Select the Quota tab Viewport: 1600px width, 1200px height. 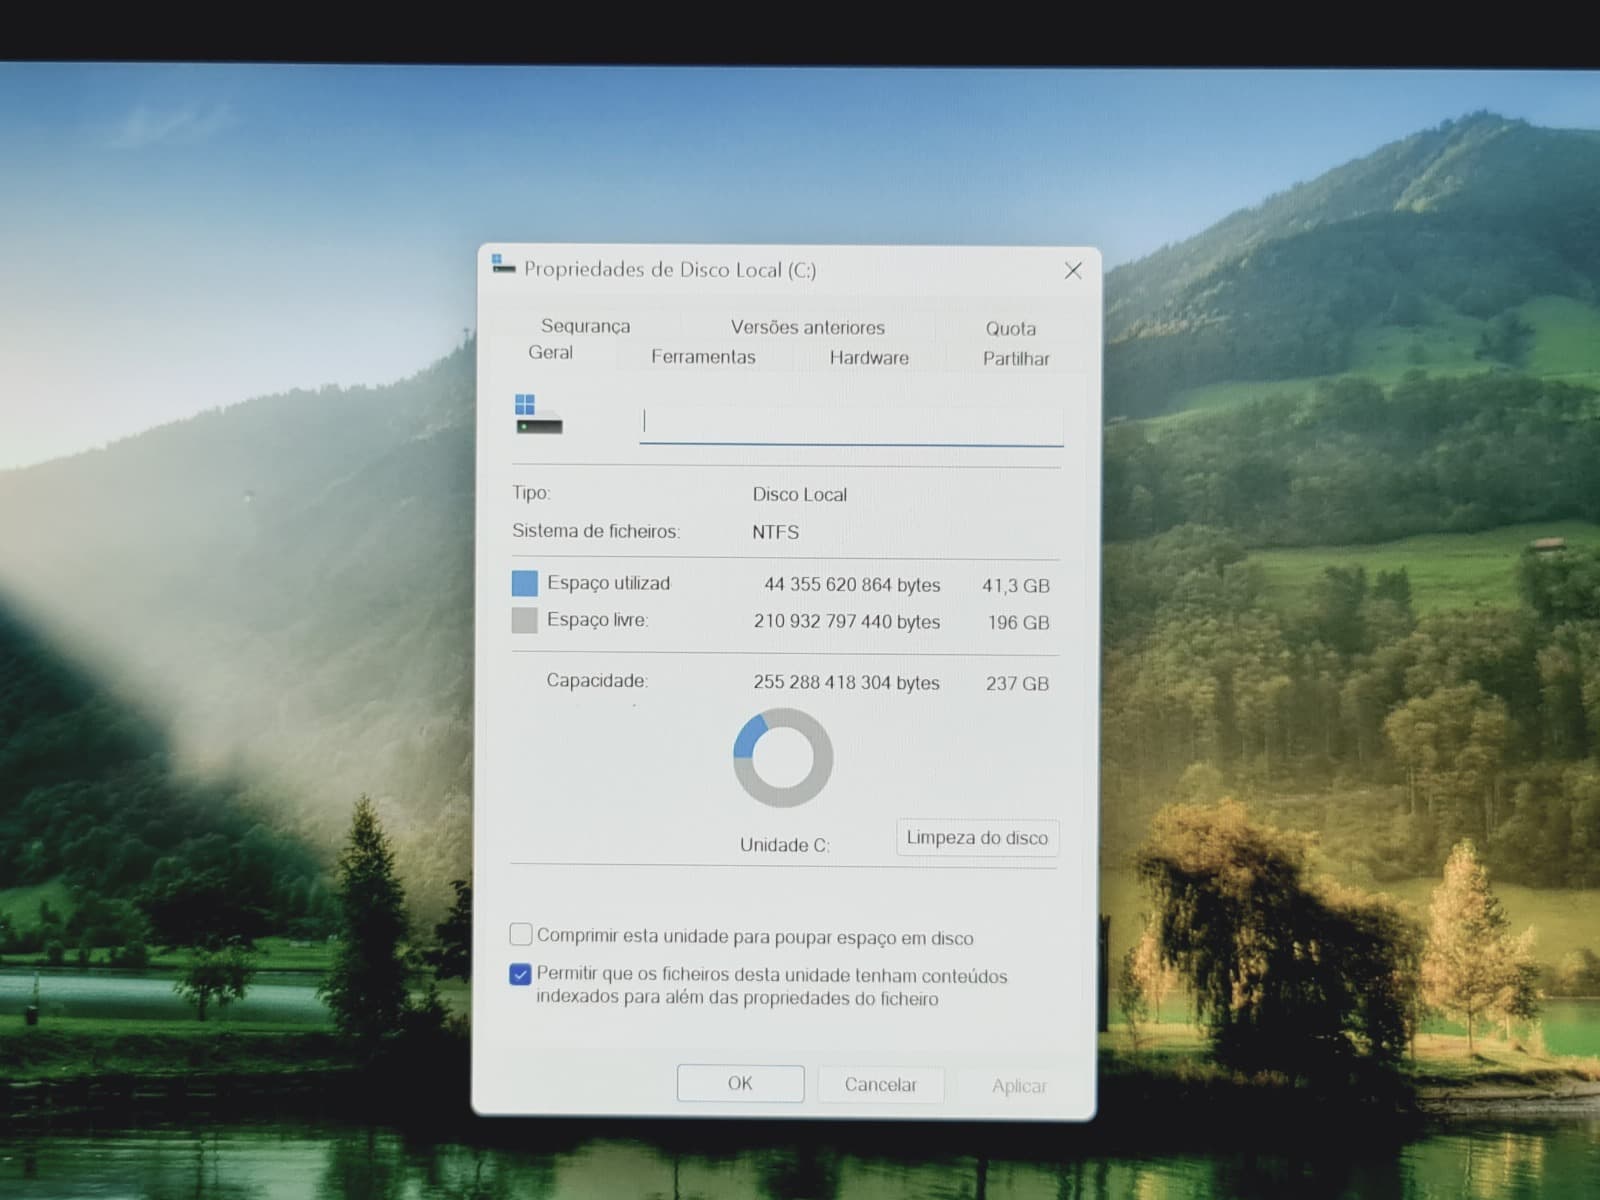click(x=1010, y=328)
